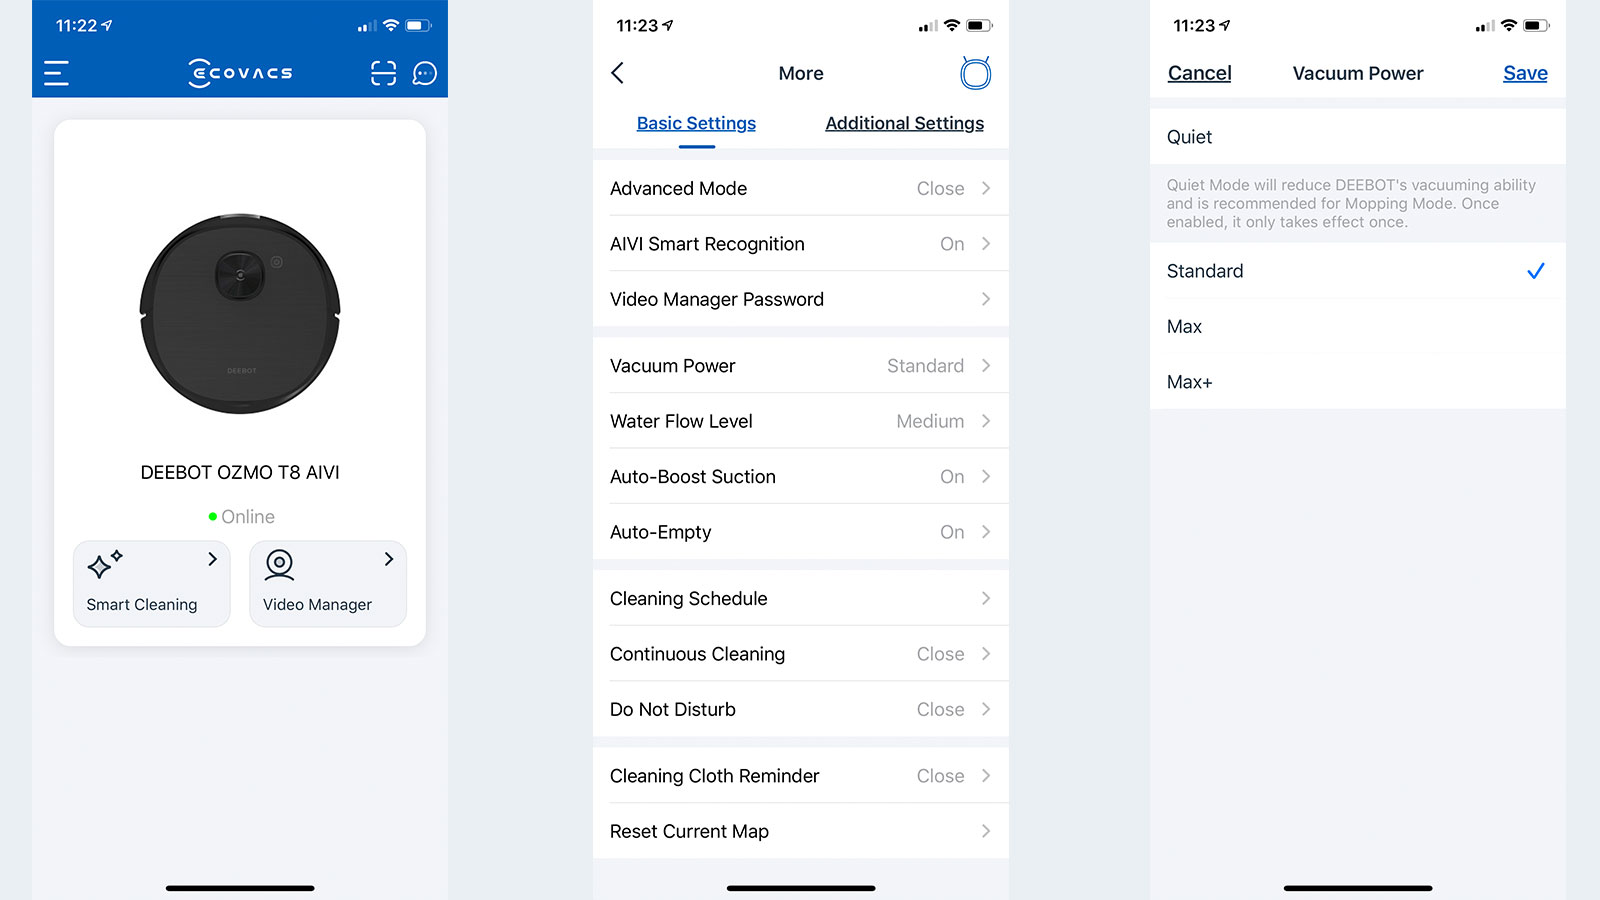Tap 'Close' value beside Cleaning Cloth Reminder
1600x900 pixels.
[940, 776]
